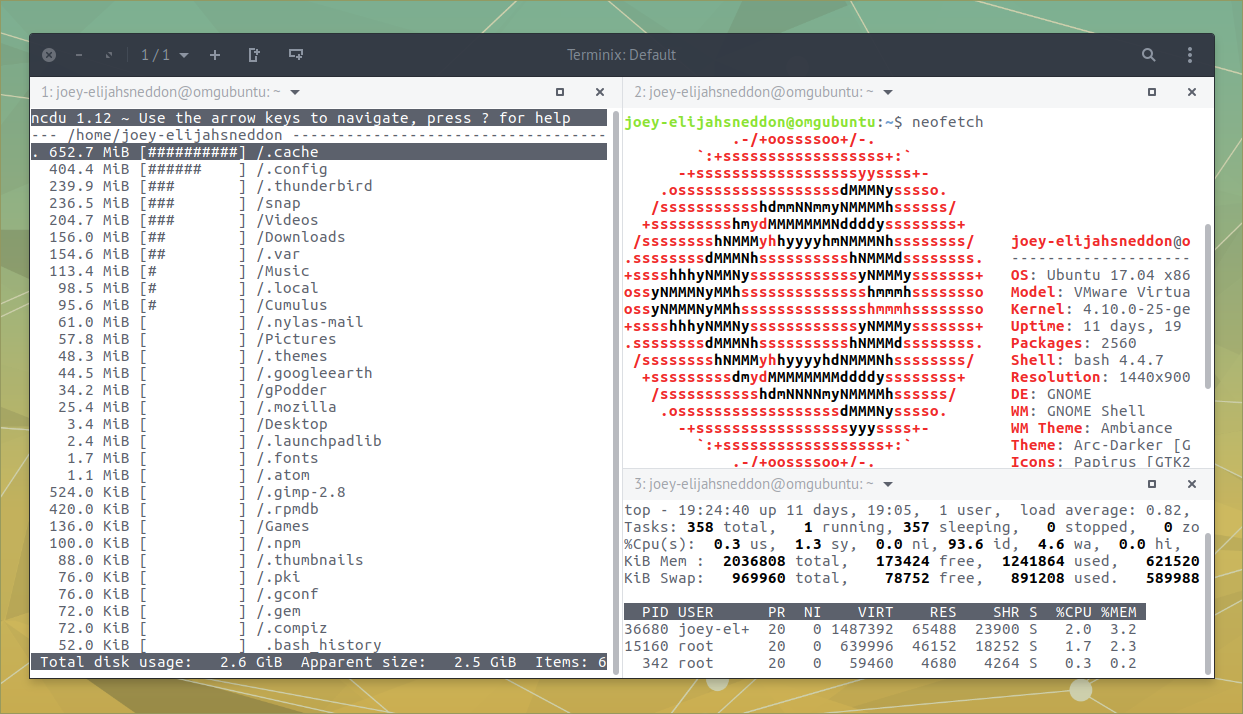Image resolution: width=1243 pixels, height=714 pixels.
Task: Select the /.compiz row in ncdu
Action: [x=319, y=628]
